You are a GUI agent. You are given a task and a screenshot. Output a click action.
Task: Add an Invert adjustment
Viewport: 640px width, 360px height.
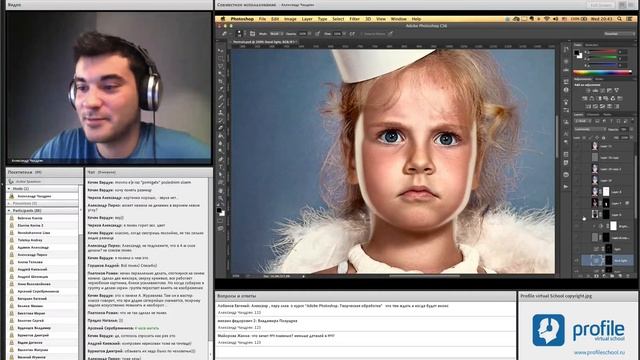coord(587,106)
